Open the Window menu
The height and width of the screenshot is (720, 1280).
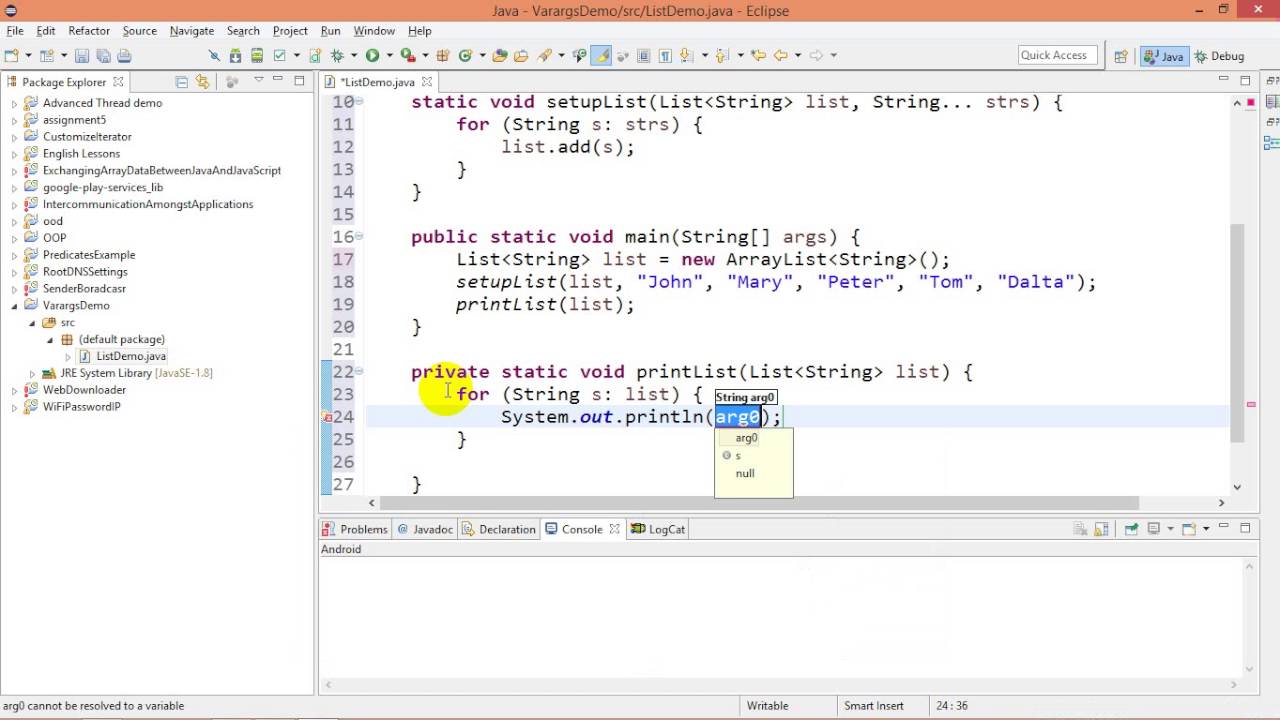[374, 31]
